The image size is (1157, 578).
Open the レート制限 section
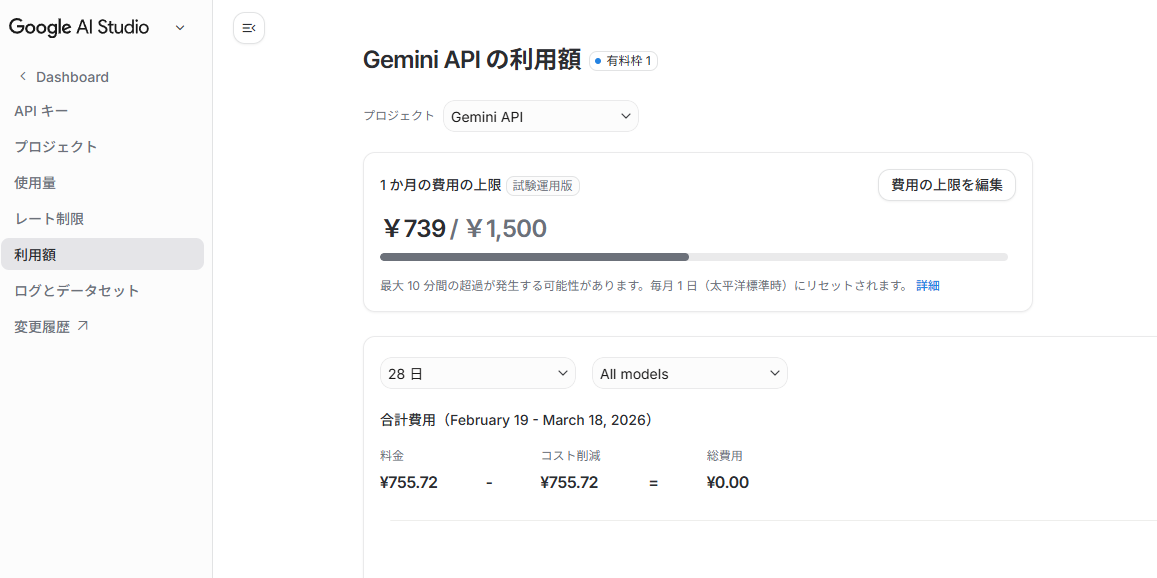pyautogui.click(x=50, y=218)
